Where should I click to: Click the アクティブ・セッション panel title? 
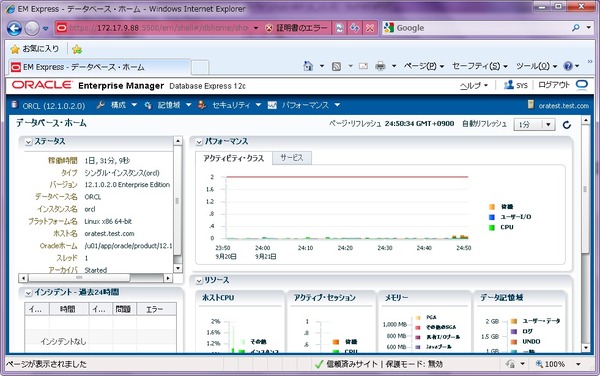pos(324,298)
